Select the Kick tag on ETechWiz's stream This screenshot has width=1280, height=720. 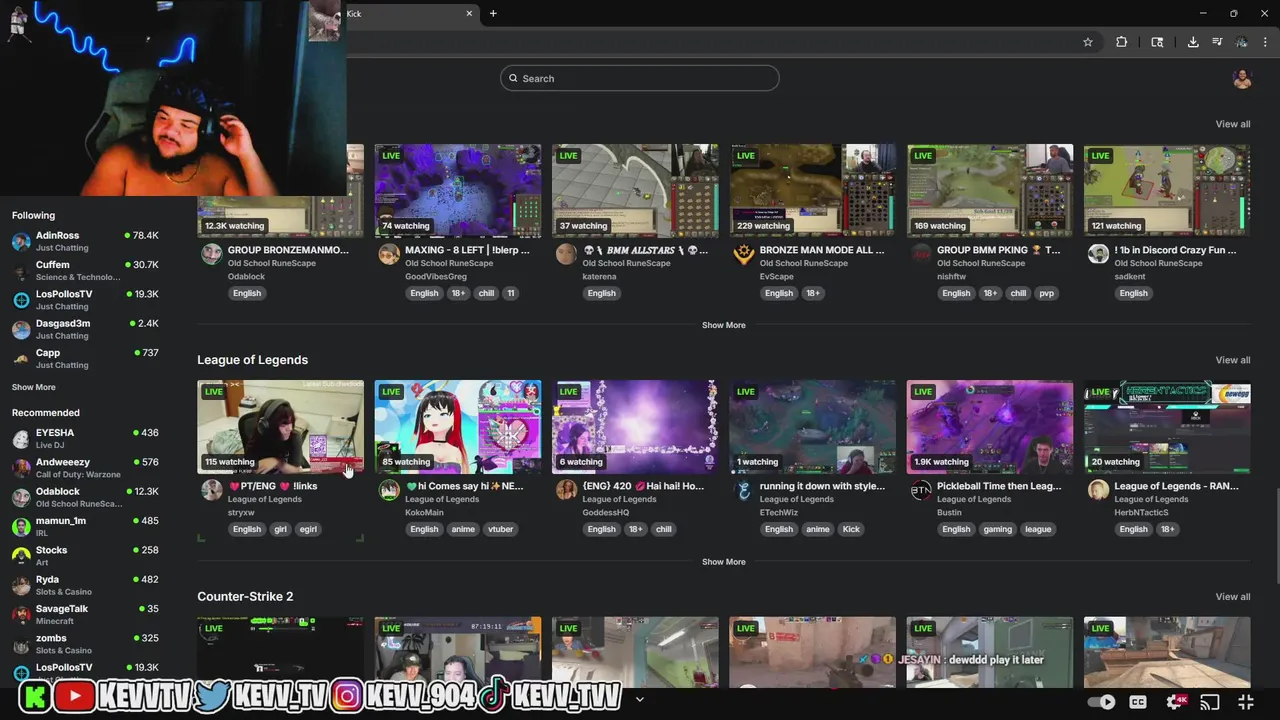point(851,529)
